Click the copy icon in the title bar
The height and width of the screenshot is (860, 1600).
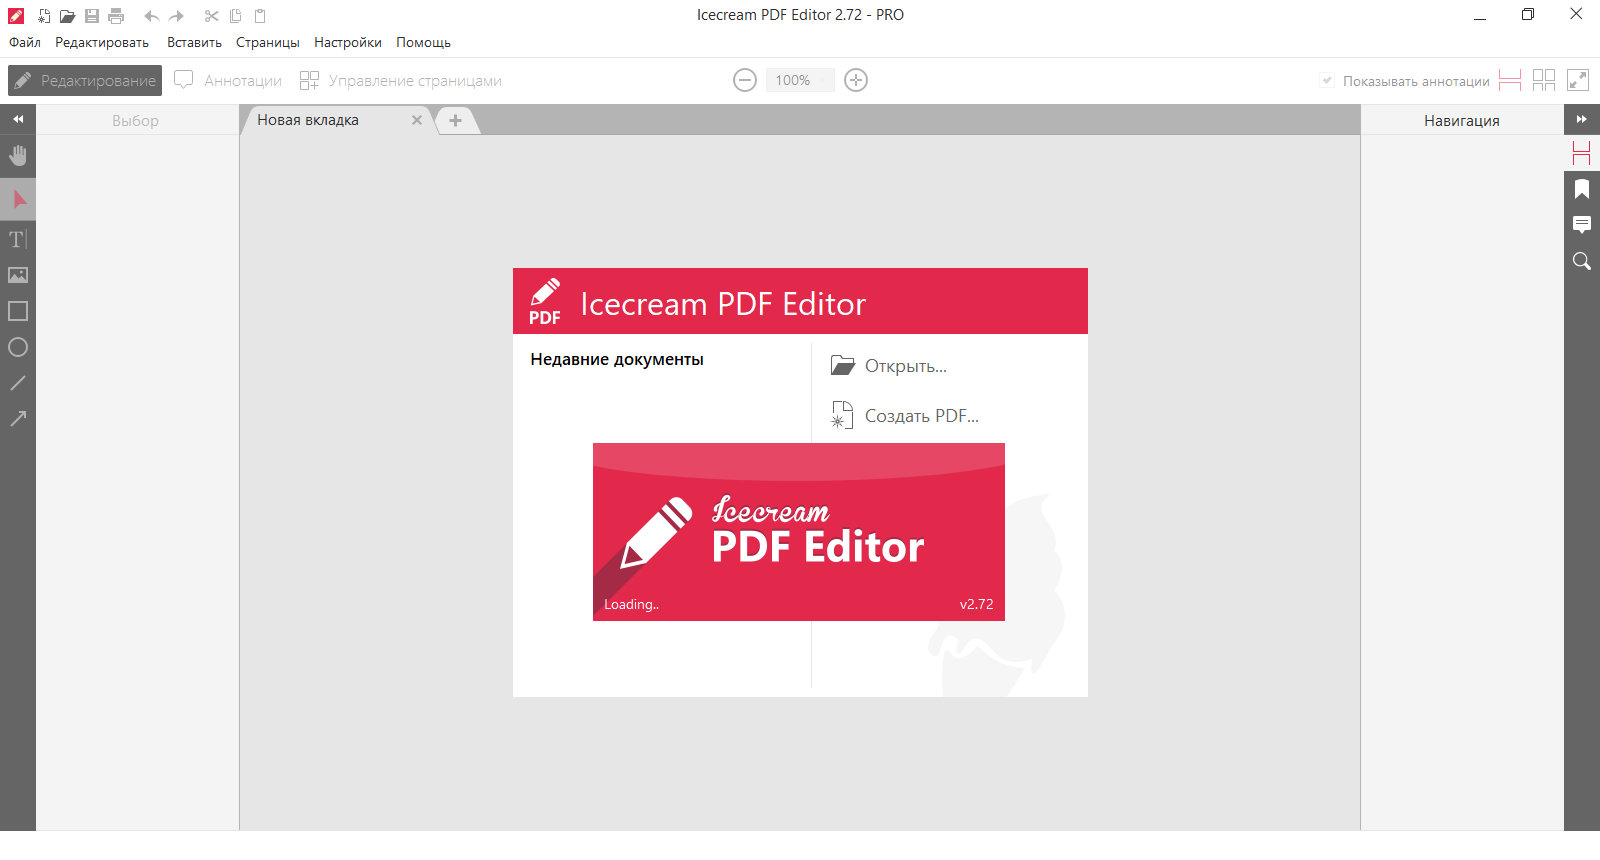tap(236, 16)
